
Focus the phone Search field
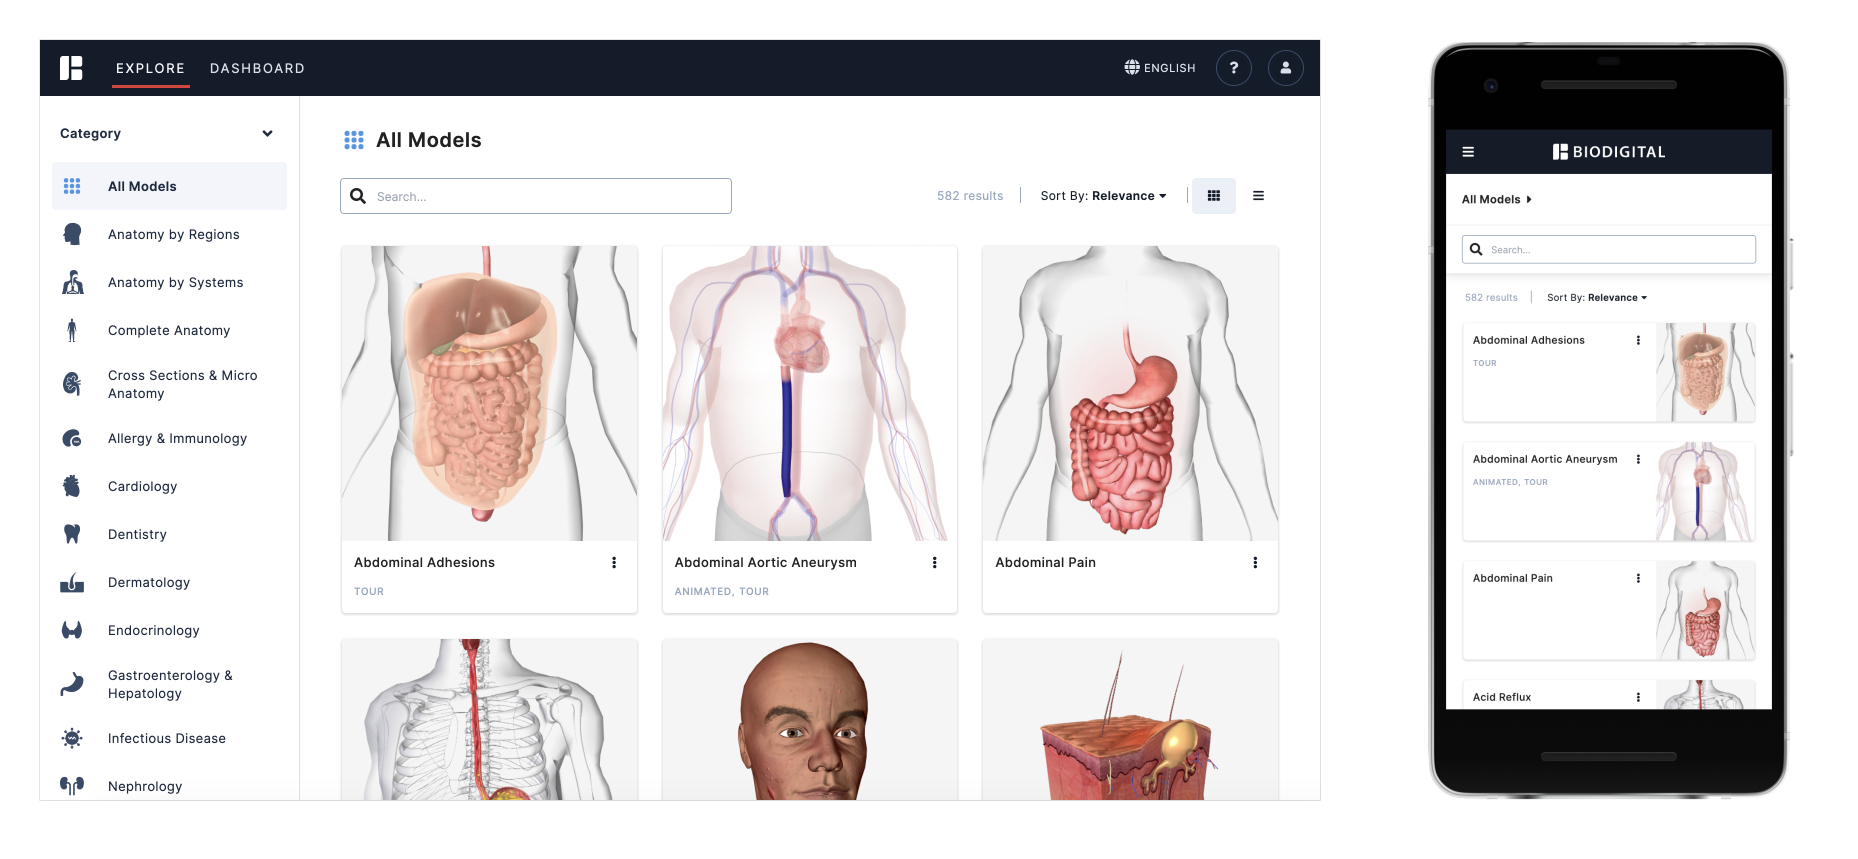point(1609,249)
